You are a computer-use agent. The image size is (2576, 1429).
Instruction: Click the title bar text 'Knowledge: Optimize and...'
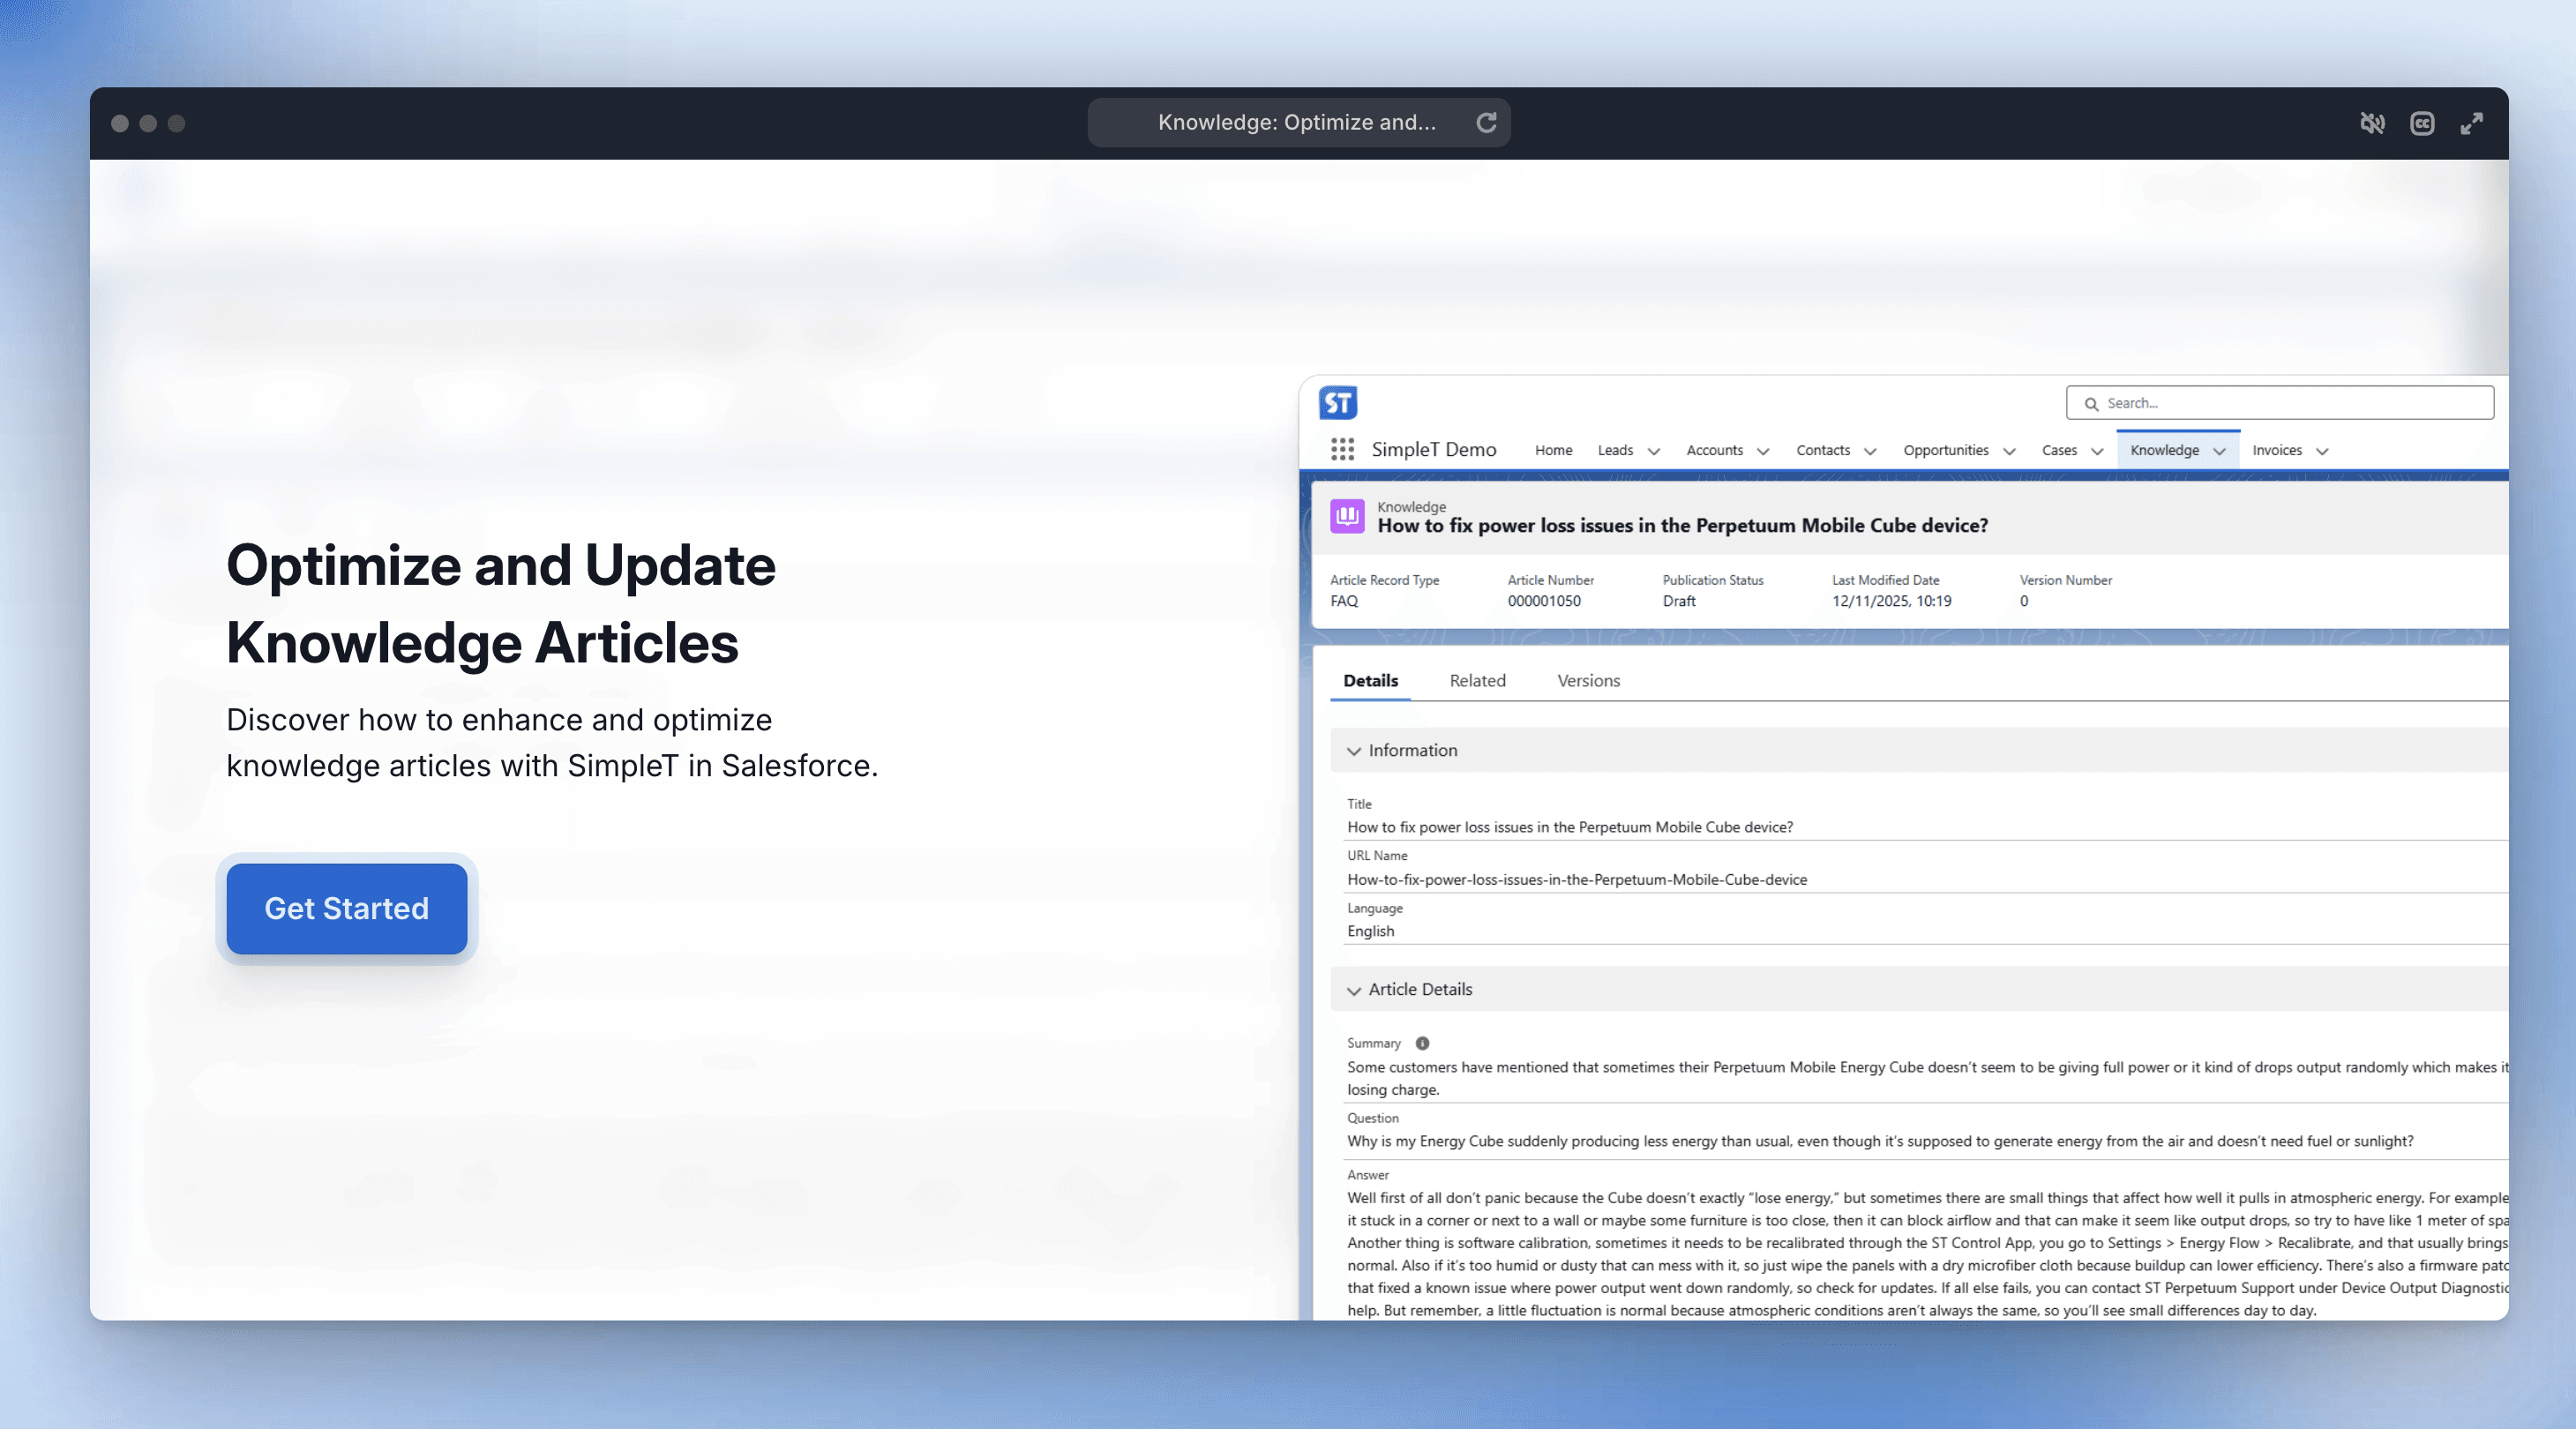tap(1296, 122)
